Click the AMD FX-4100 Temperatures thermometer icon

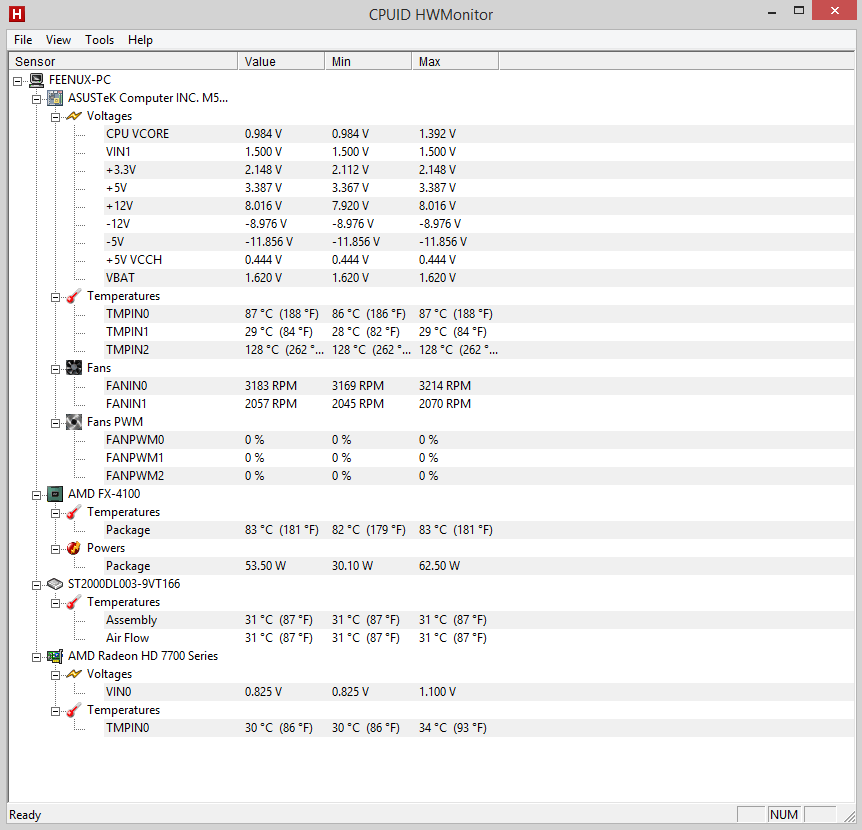coord(74,512)
